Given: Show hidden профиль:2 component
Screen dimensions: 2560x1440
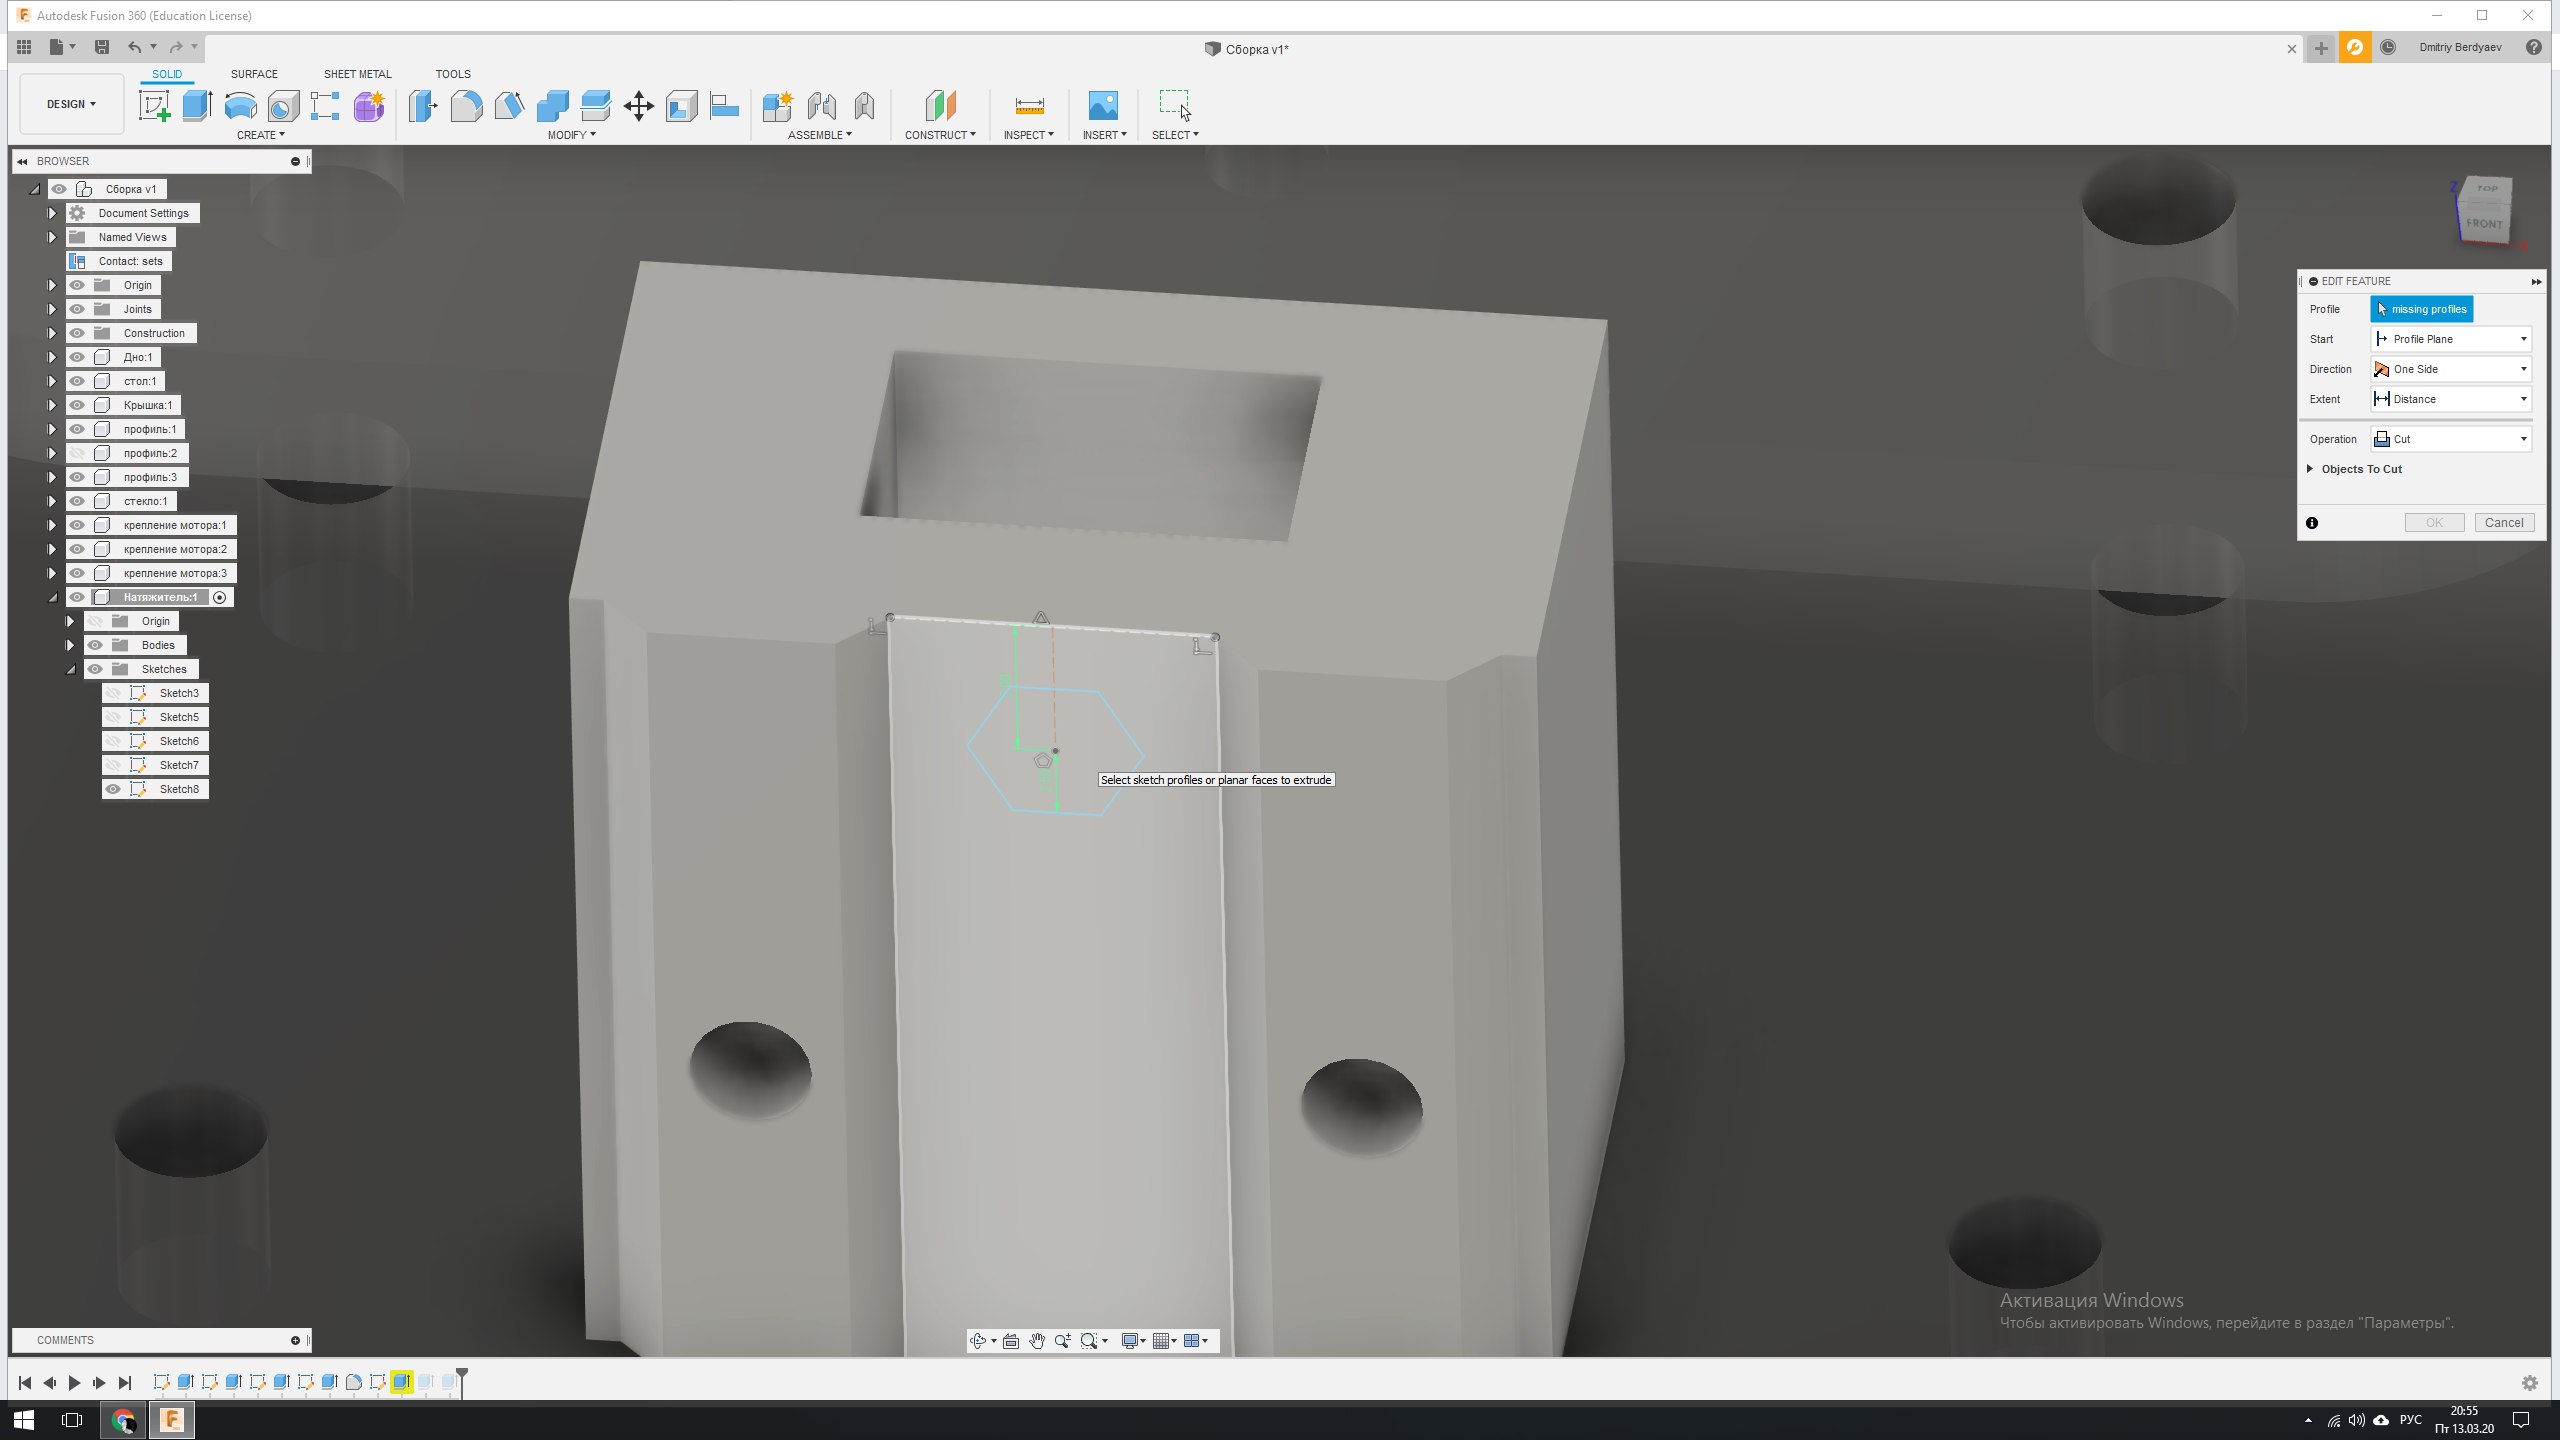Looking at the screenshot, I should (x=77, y=453).
